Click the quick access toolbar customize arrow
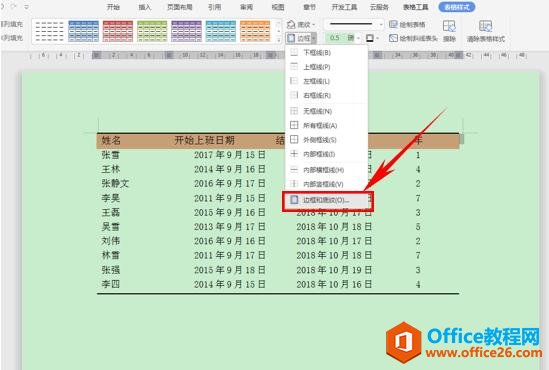 (27, 7)
